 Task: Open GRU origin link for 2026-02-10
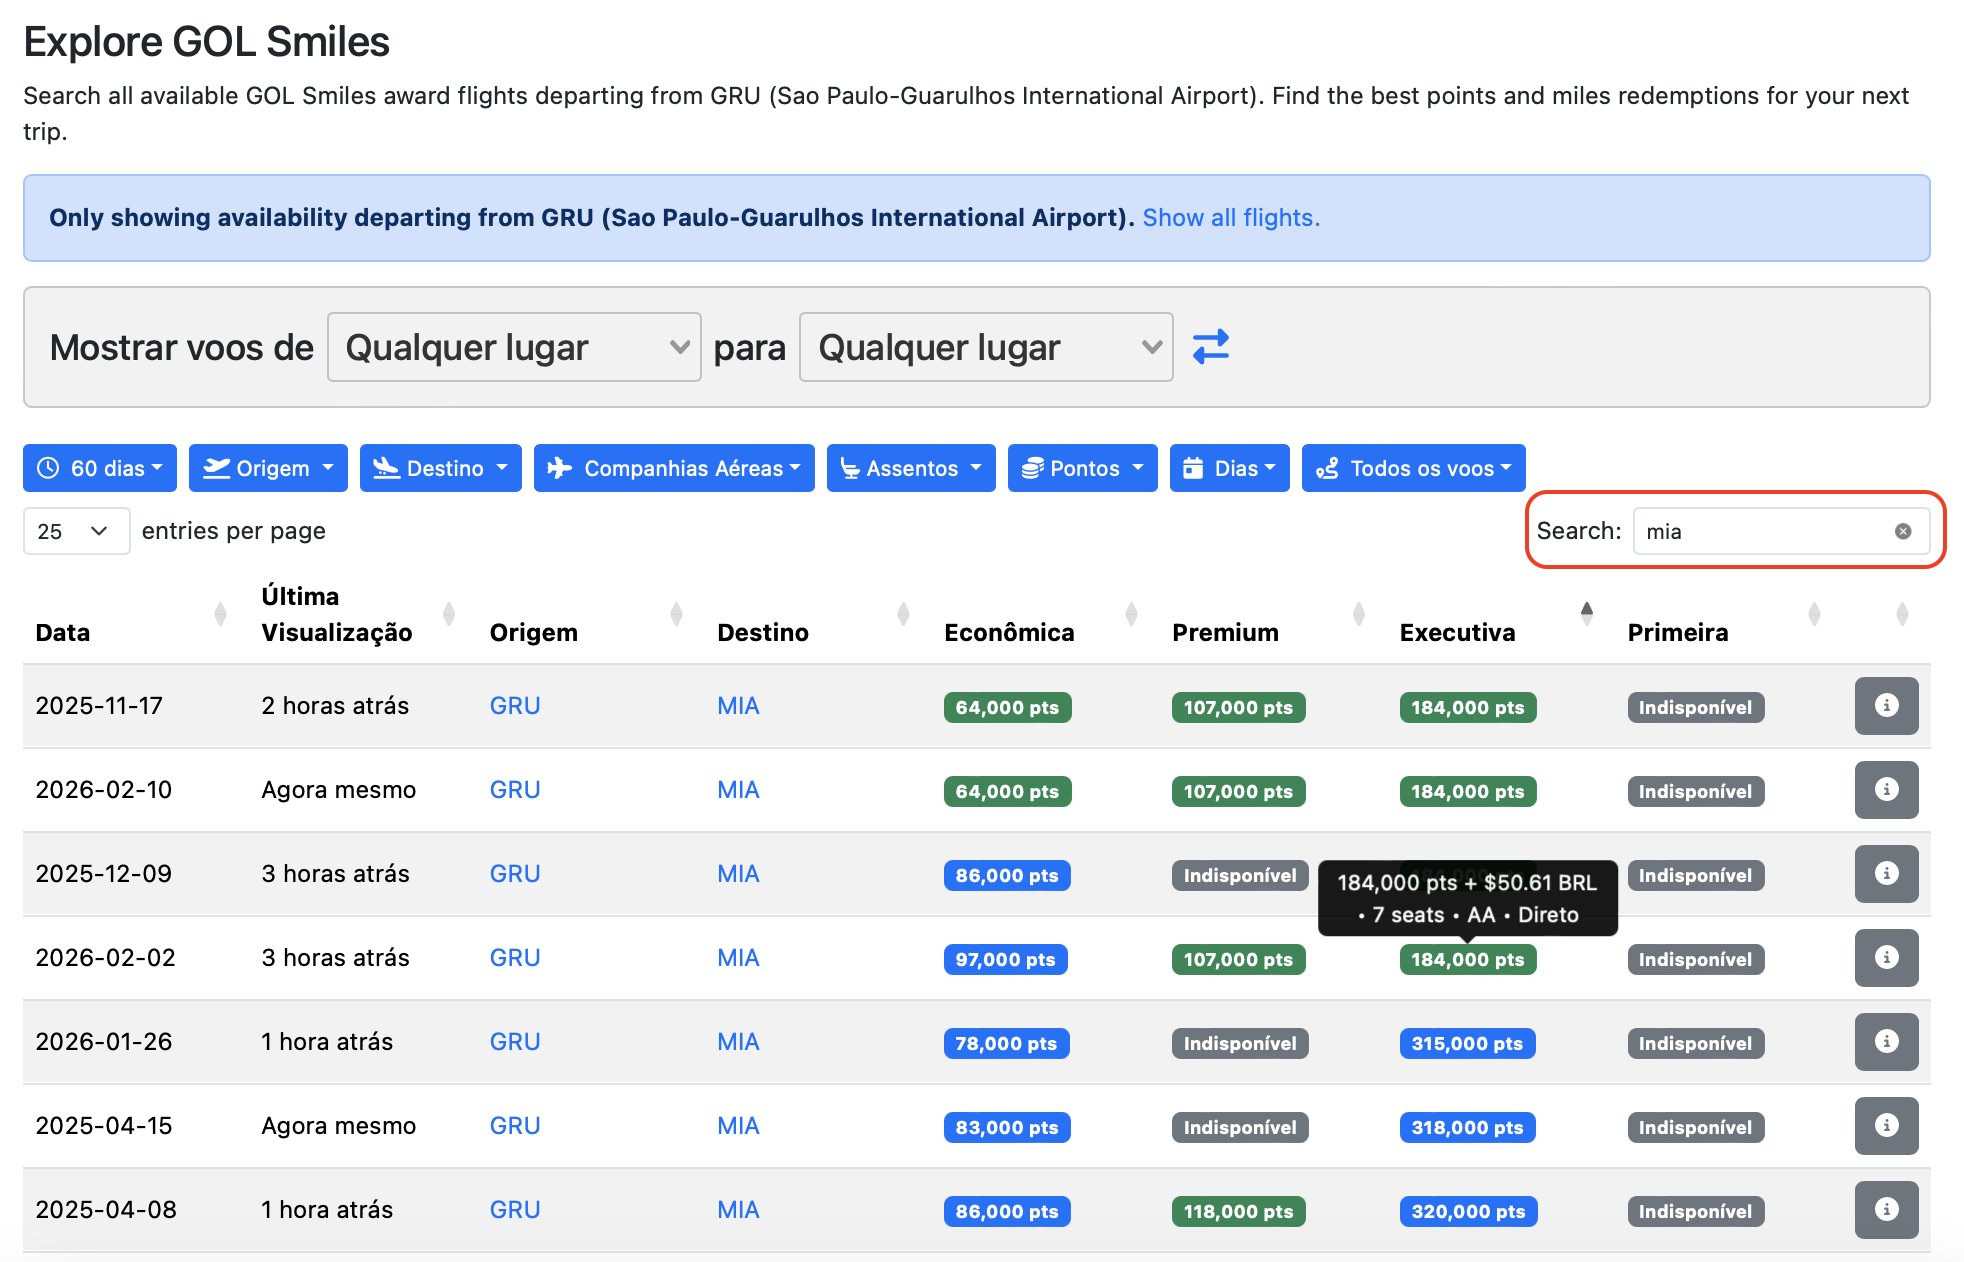[515, 790]
